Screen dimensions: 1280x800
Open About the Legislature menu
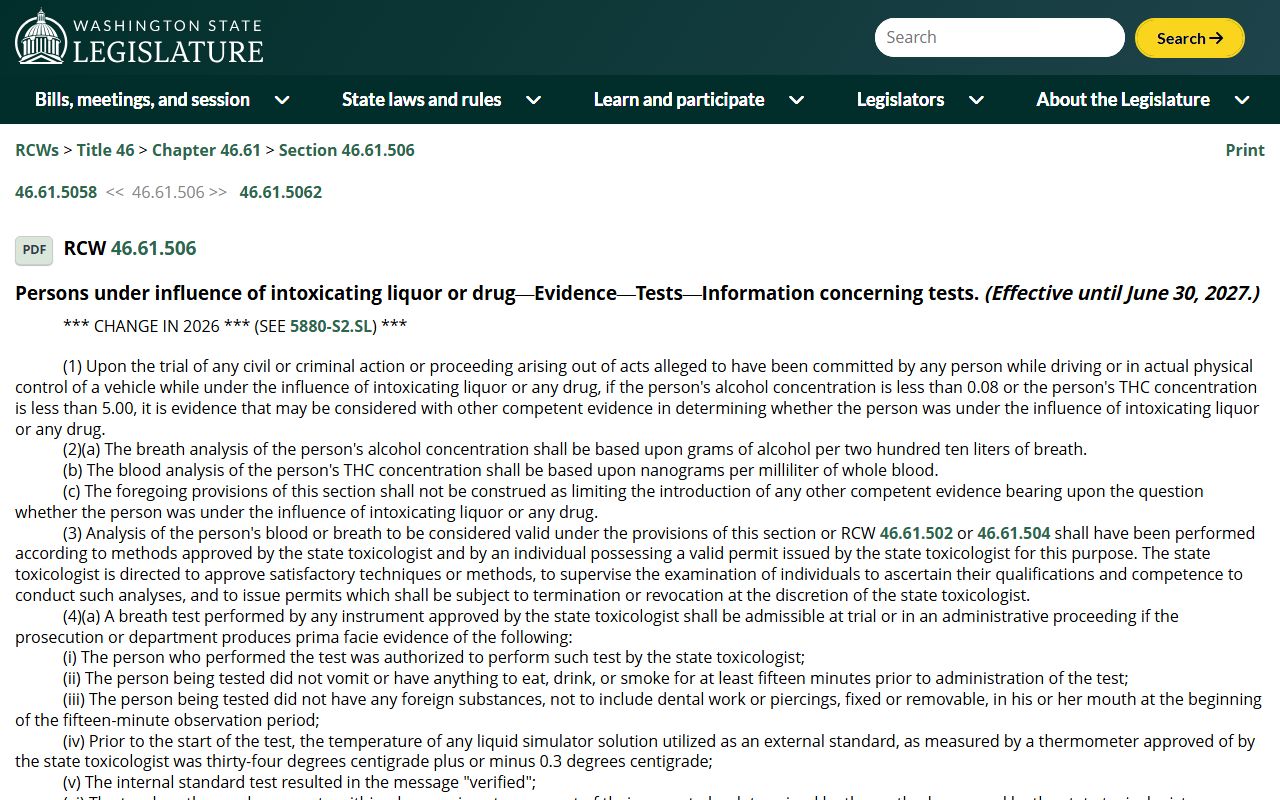pyautogui.click(x=1123, y=99)
